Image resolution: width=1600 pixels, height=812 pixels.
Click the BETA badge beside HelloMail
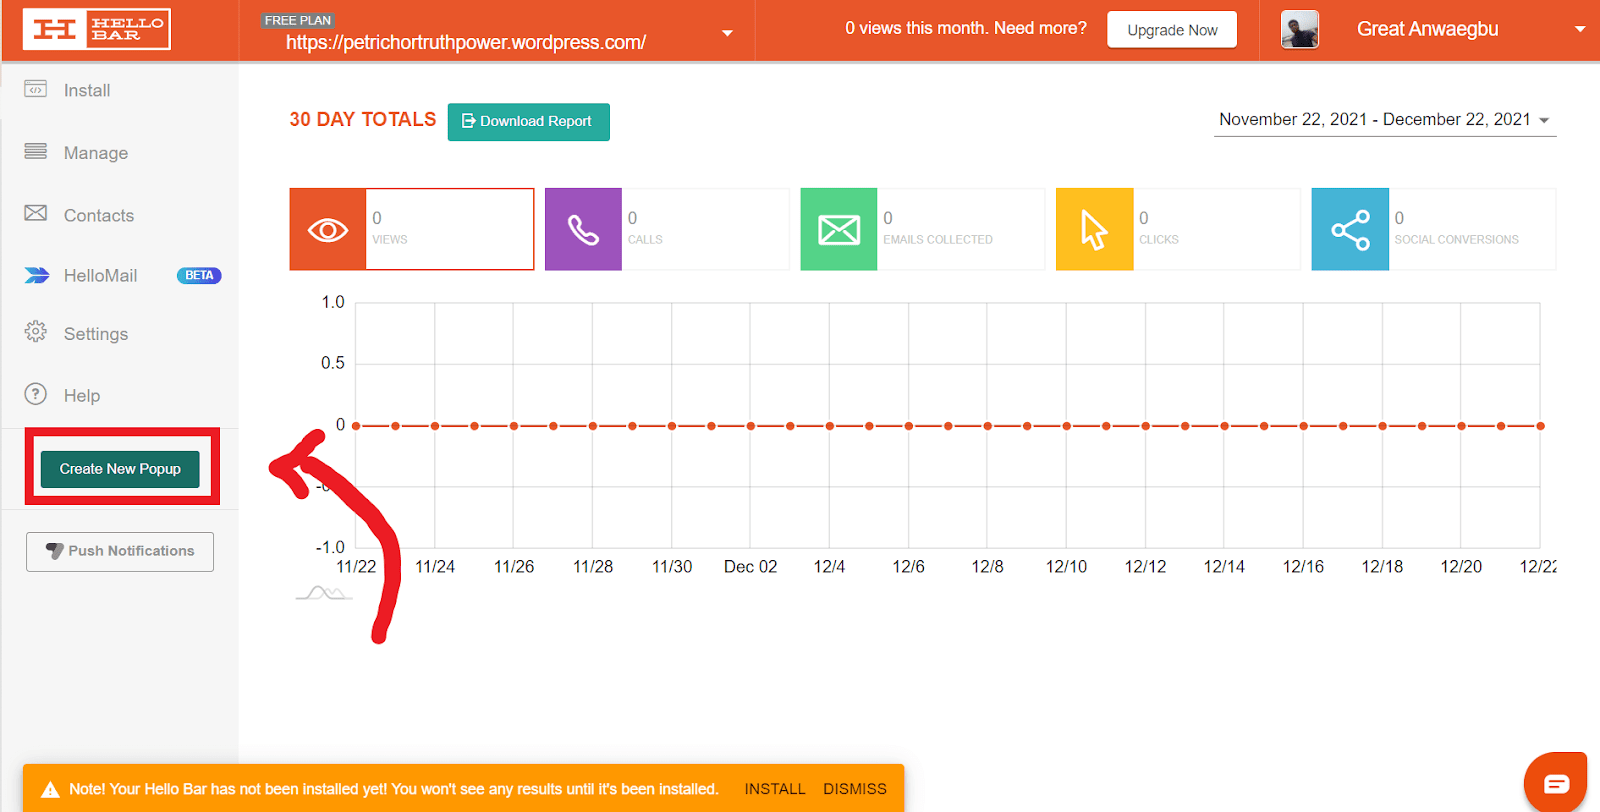point(199,276)
